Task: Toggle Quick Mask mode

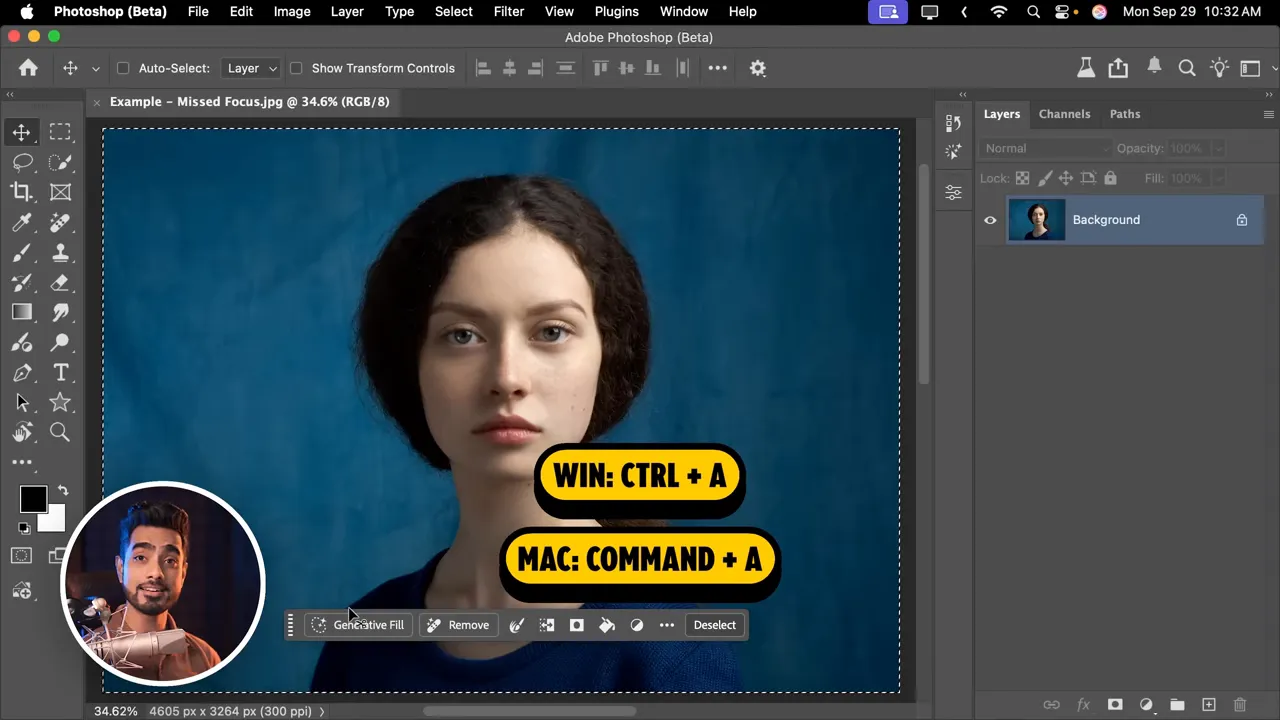Action: (x=21, y=555)
